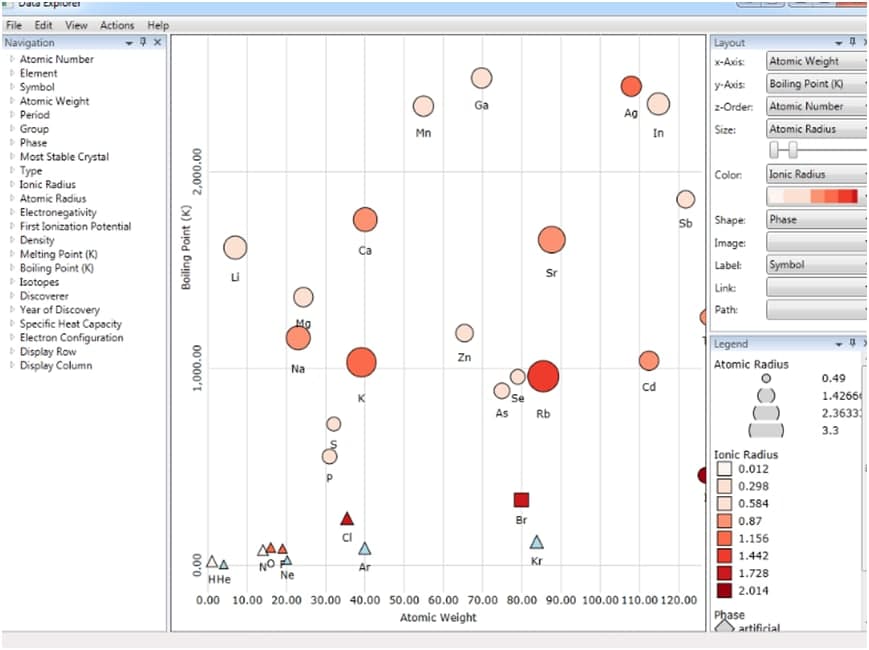This screenshot has height=650, width=869.
Task: Expand the Atomic Number tree node
Action: coord(12,59)
